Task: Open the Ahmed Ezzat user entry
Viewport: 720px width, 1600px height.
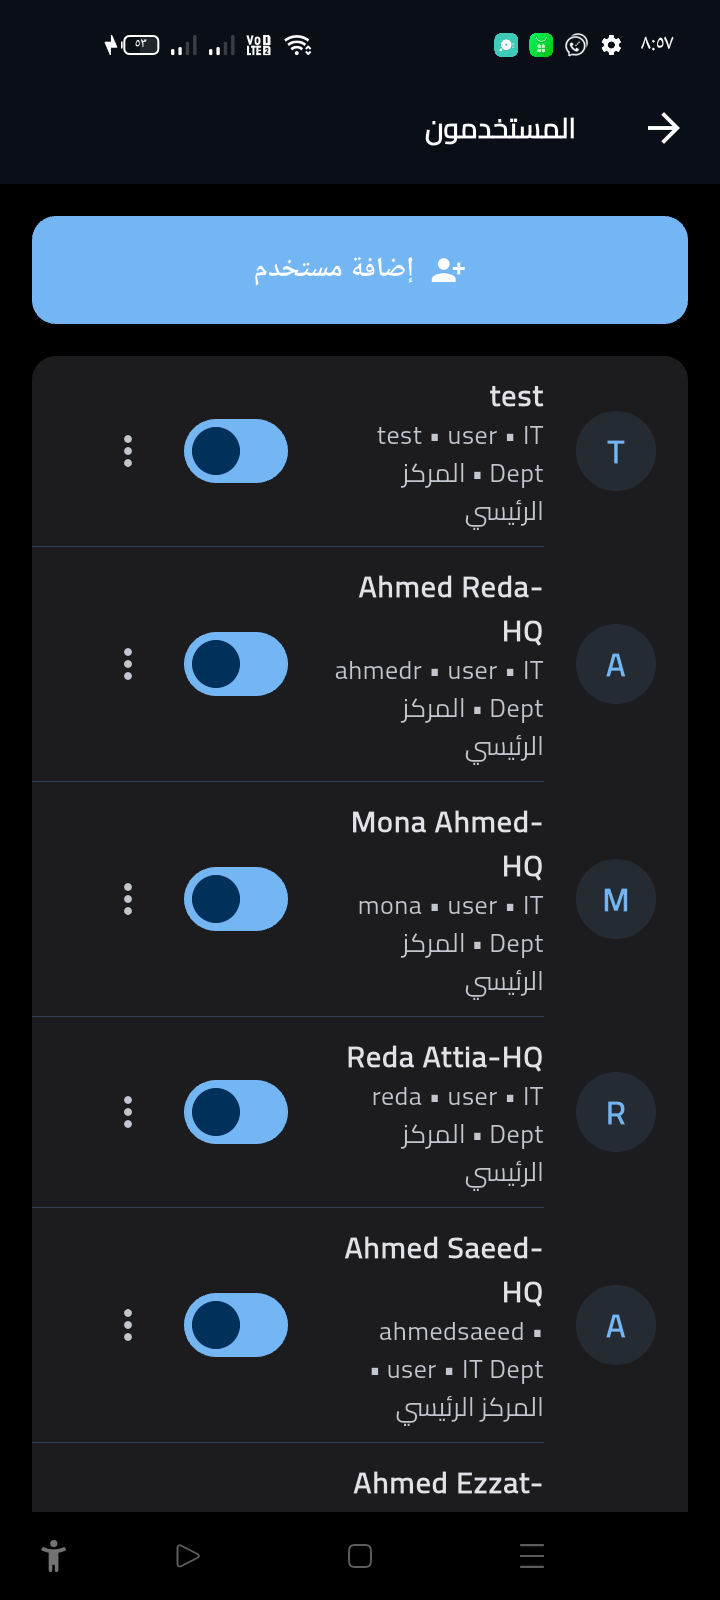Action: click(360, 1478)
